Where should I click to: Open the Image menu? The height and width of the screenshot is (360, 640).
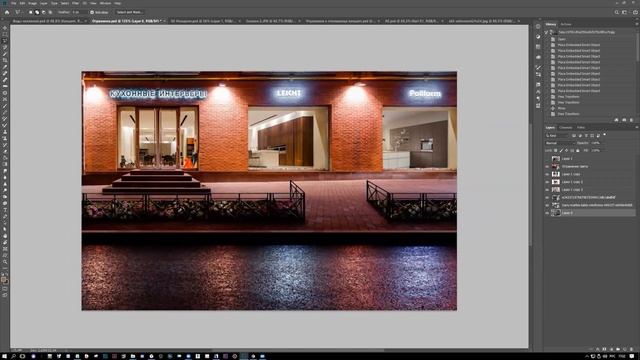click(33, 3)
